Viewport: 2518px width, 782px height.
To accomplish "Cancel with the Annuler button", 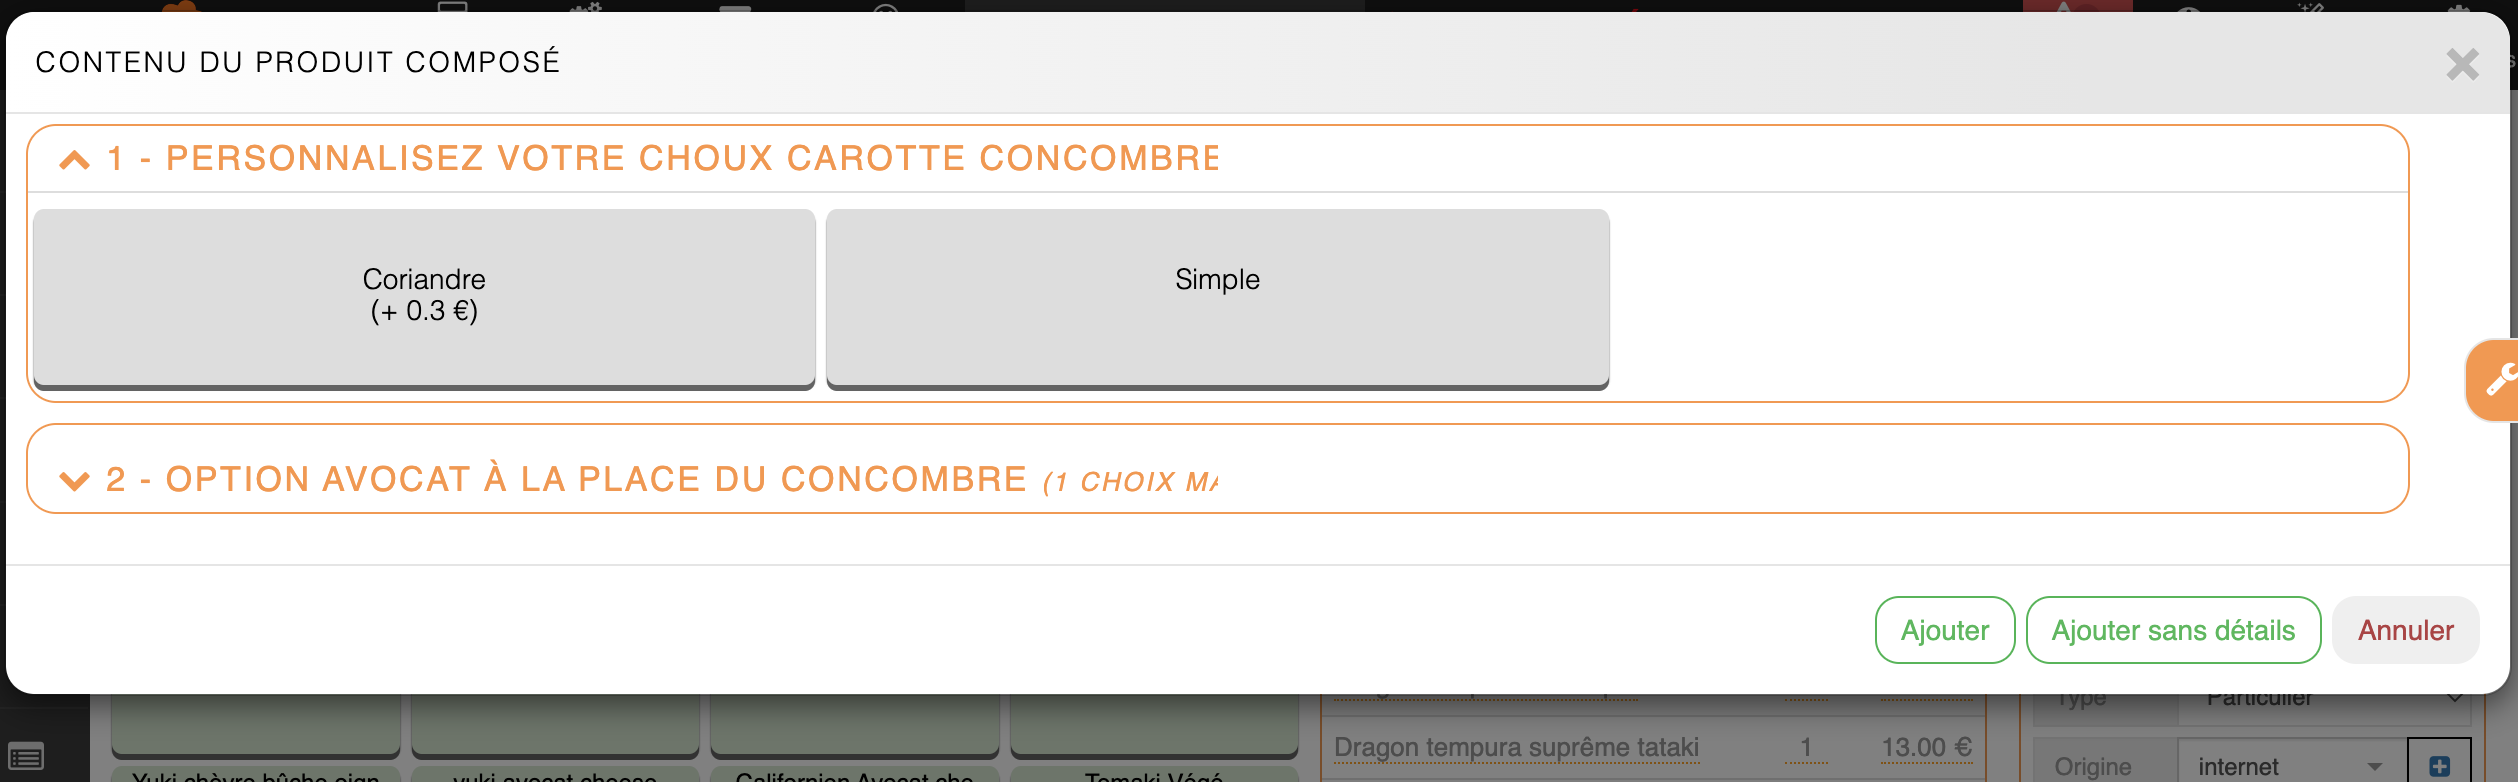I will (x=2405, y=630).
